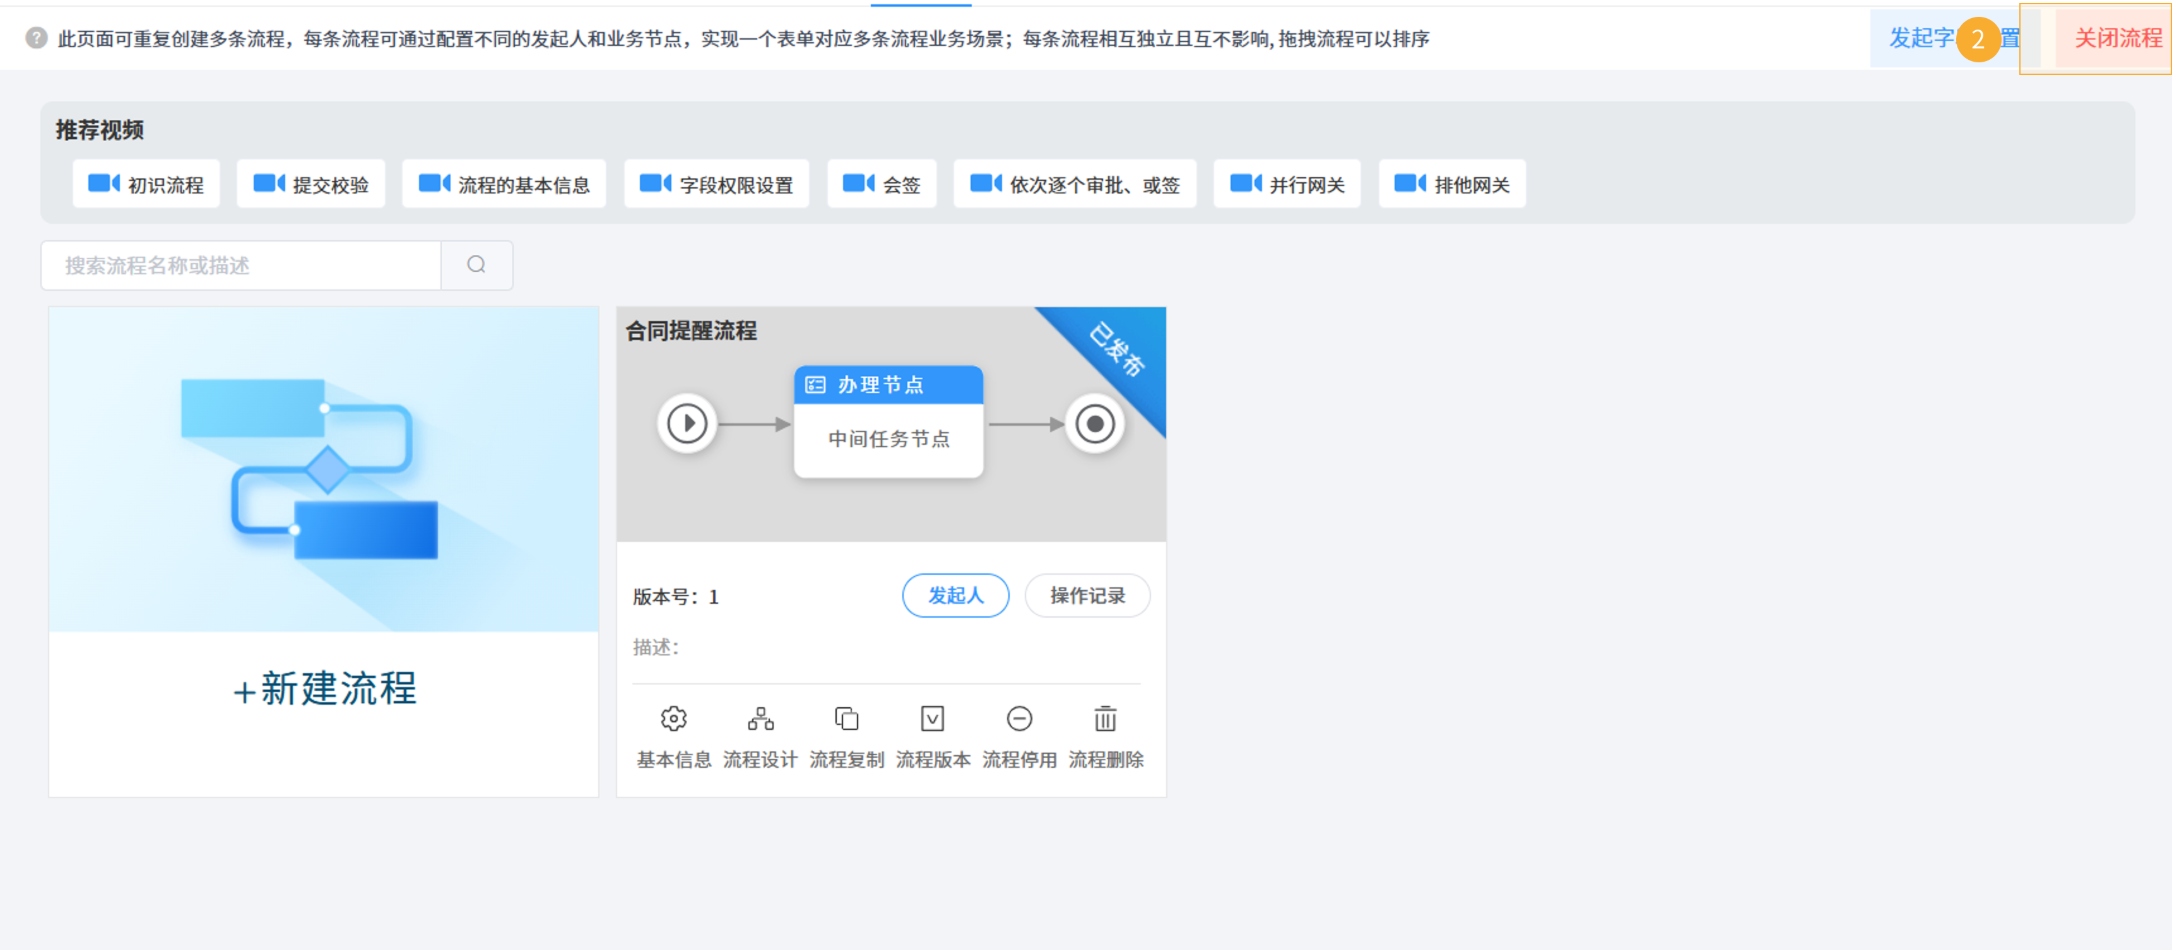Viewport: 2172px width, 950px height.
Task: Click the 发起字段设置 button
Action: [1955, 39]
